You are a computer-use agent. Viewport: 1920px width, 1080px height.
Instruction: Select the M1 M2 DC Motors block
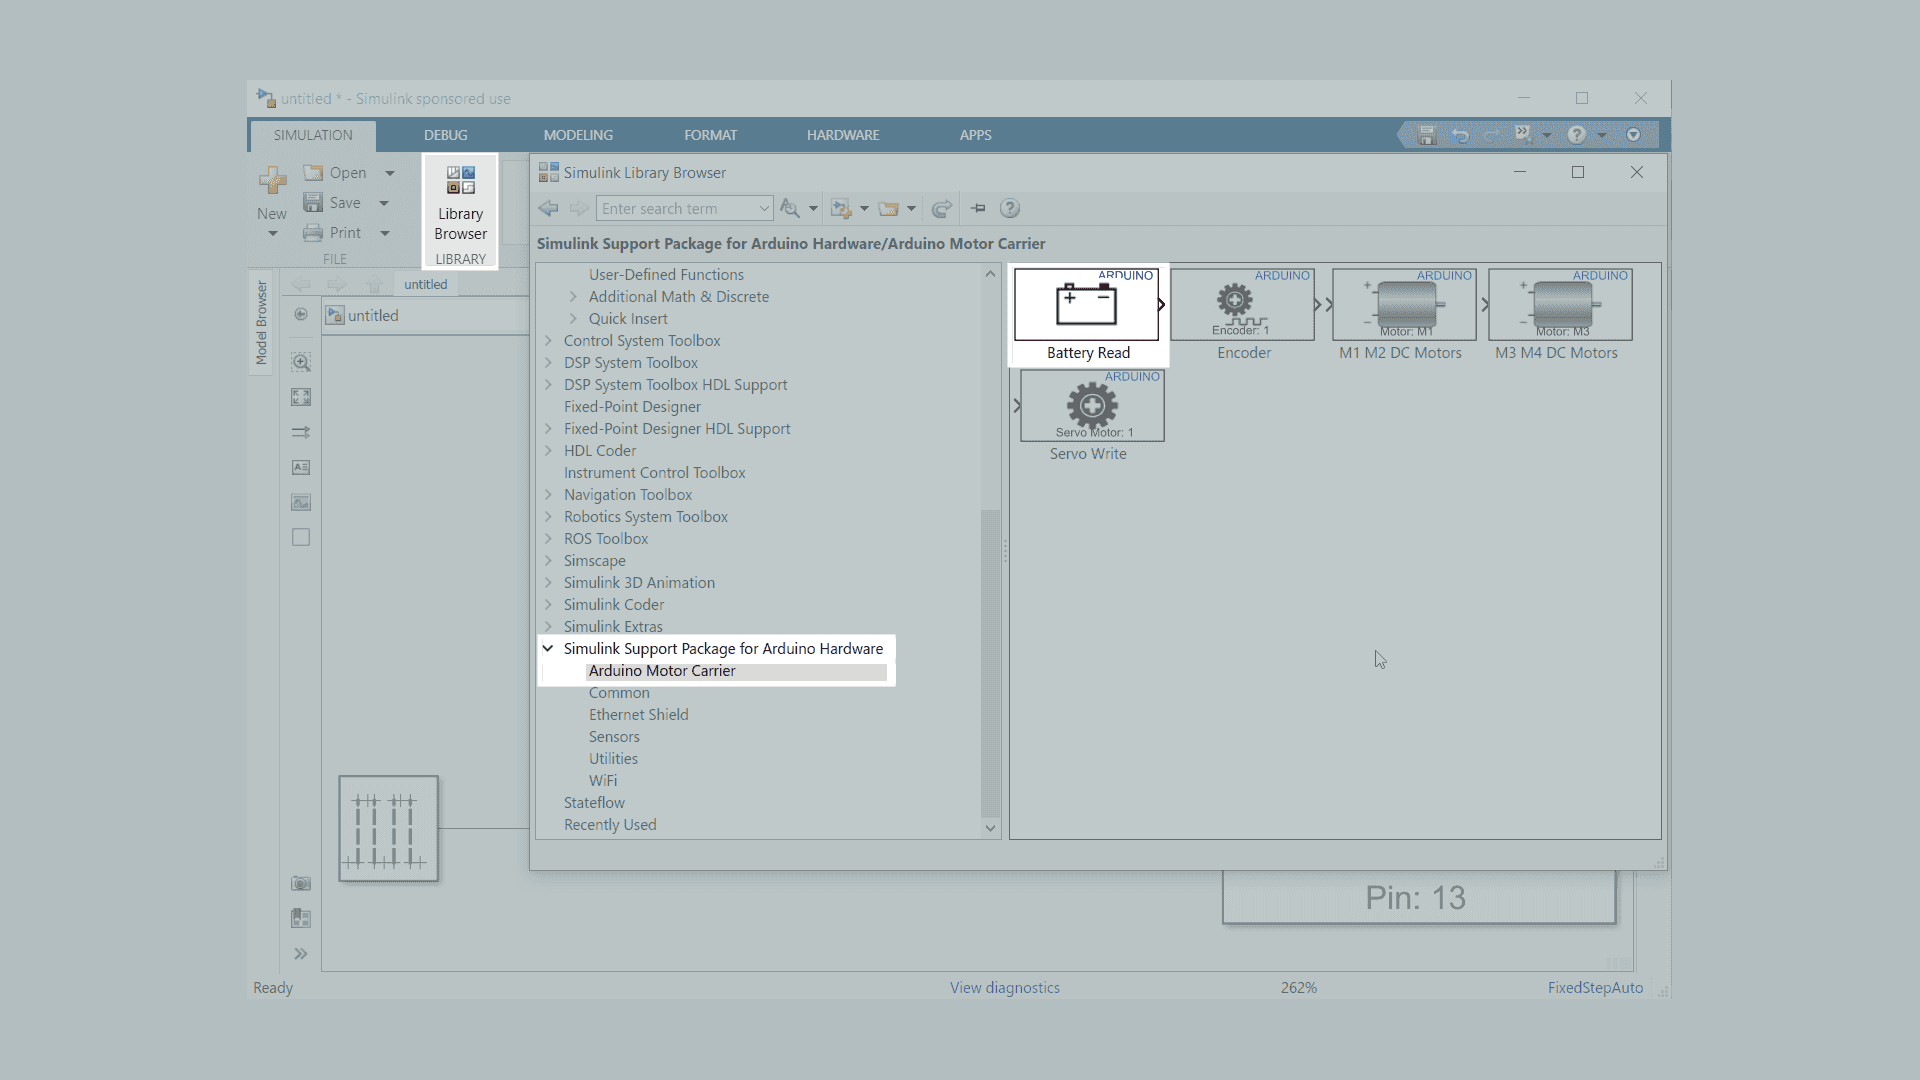1404,305
